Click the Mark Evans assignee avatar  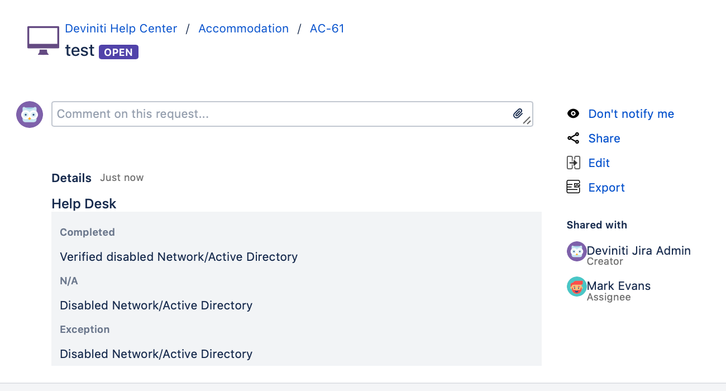coord(576,287)
